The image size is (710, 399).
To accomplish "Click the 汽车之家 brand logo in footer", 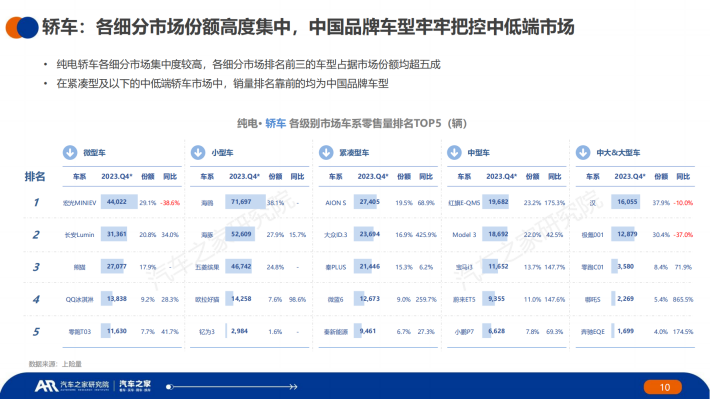I will (x=135, y=385).
